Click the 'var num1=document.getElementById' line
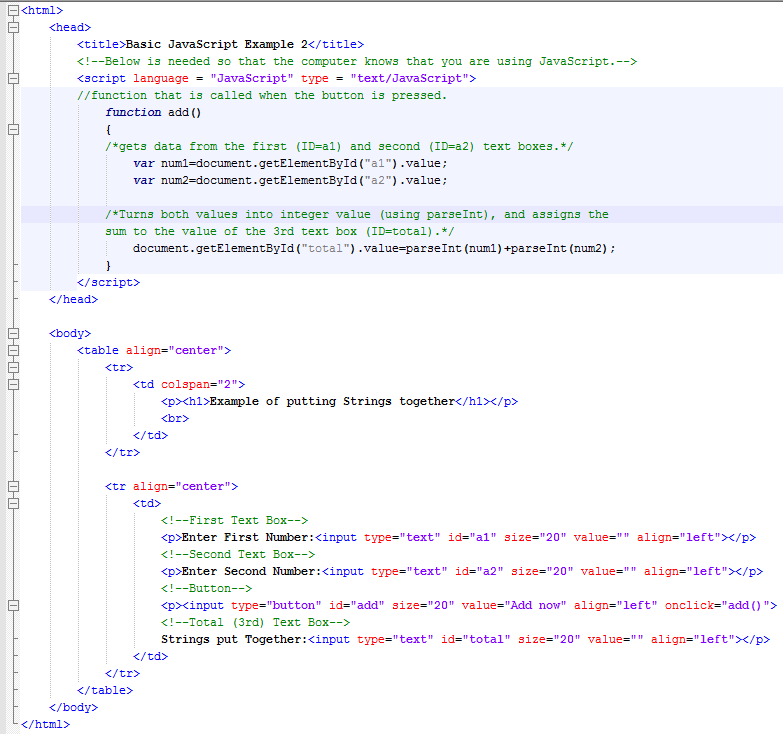This screenshot has height=734, width=783. [290, 163]
